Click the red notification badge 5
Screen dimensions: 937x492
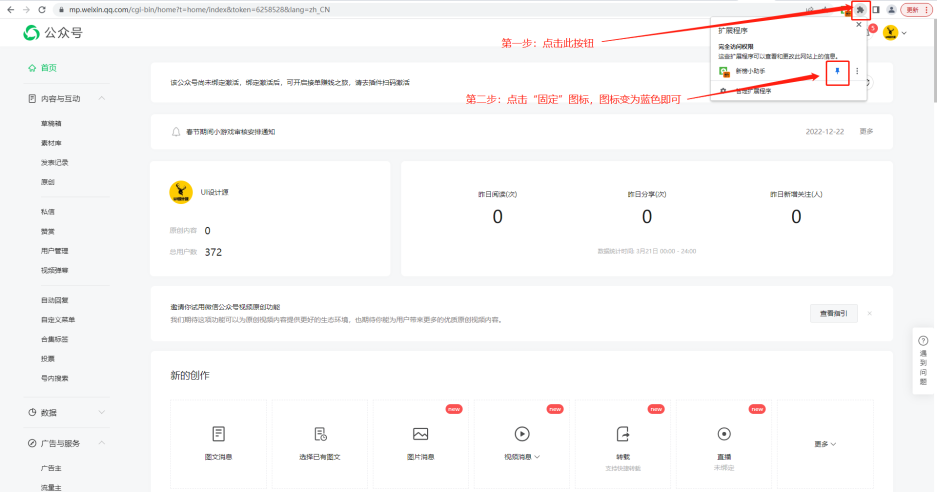pos(873,28)
